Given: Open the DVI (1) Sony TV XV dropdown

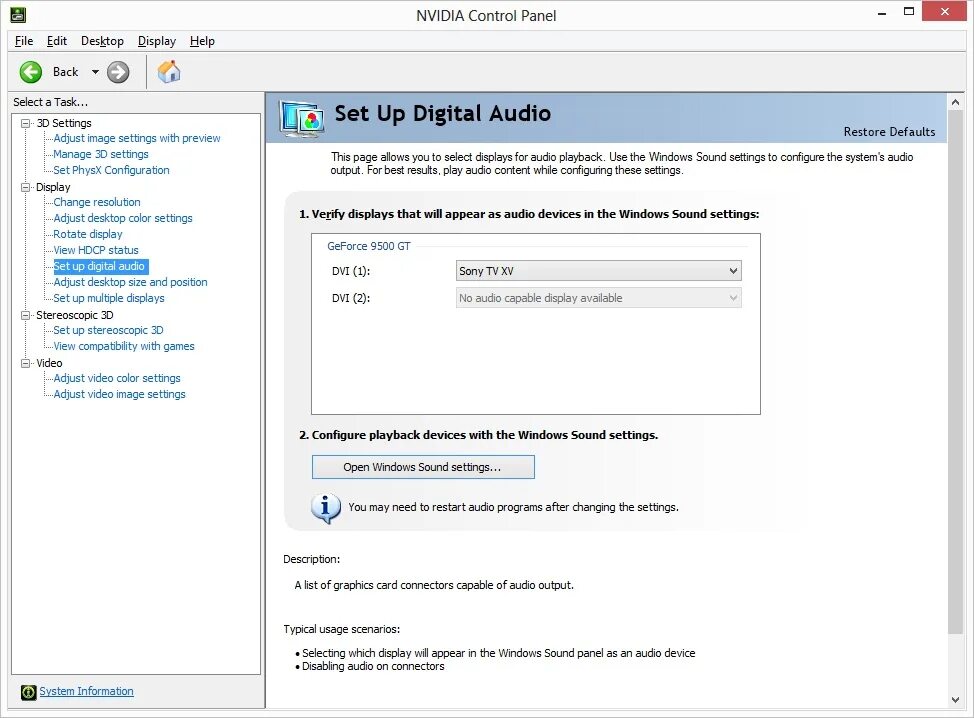Looking at the screenshot, I should 599,271.
